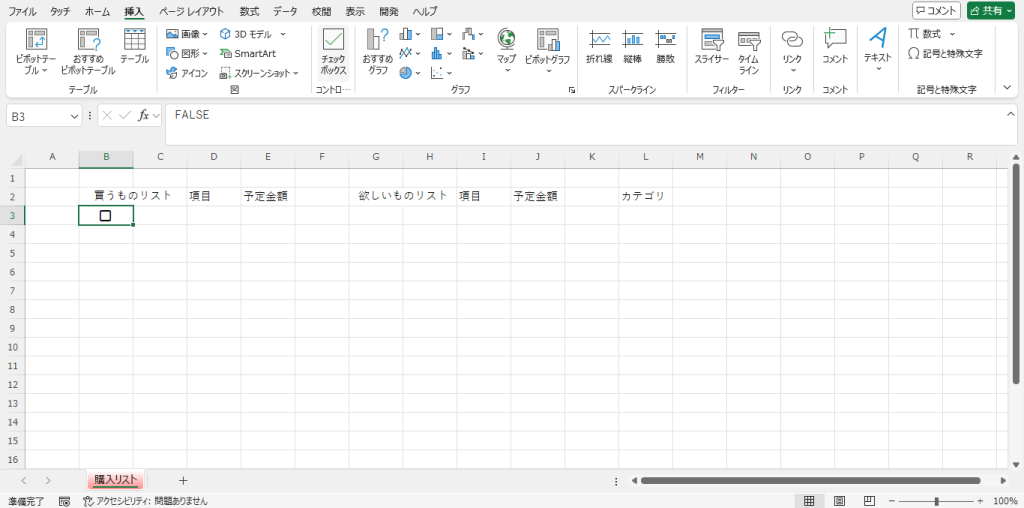This screenshot has width=1024, height=508.
Task: Click the 共有 share button
Action: [991, 10]
